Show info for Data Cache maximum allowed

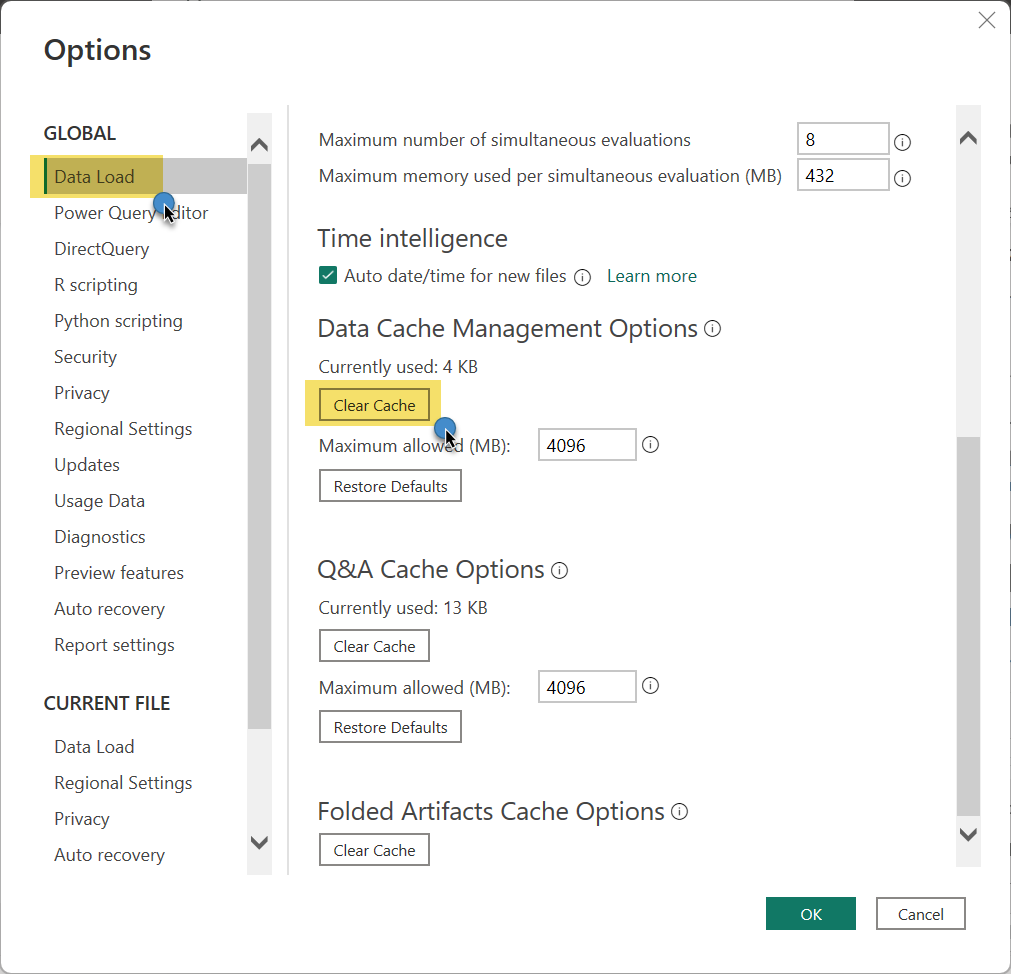click(x=651, y=445)
